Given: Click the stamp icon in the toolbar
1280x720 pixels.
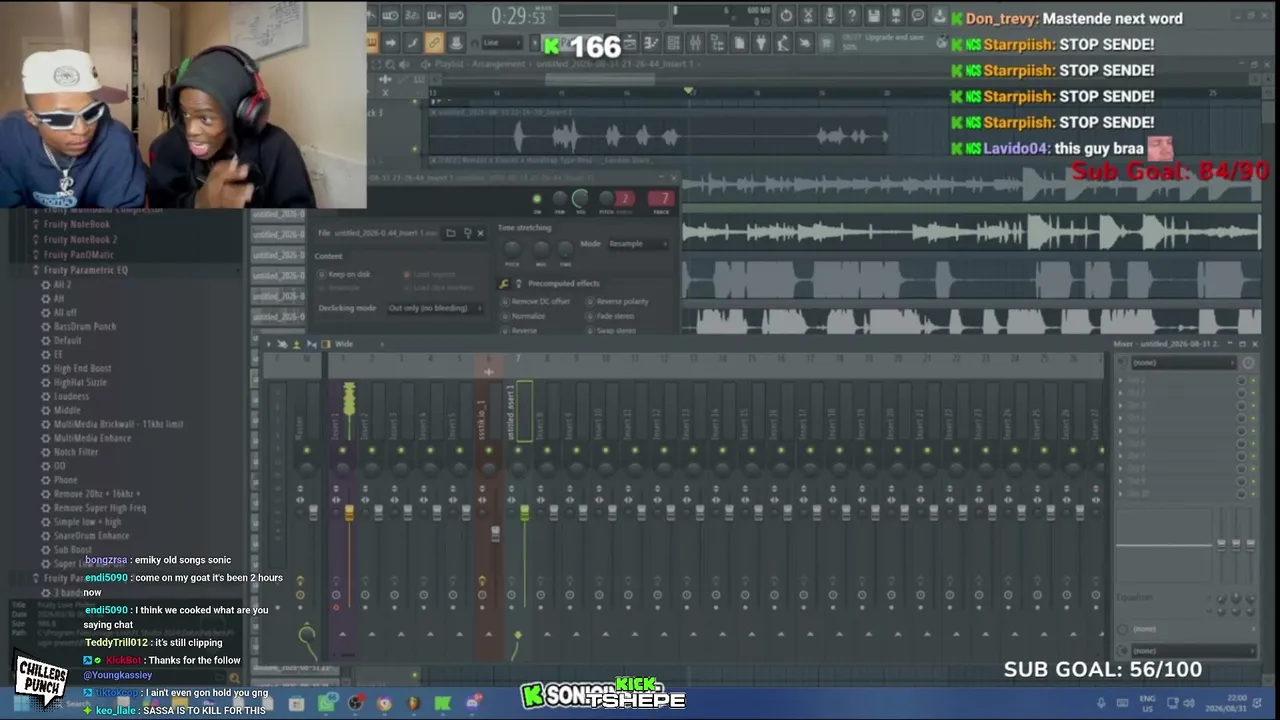Looking at the screenshot, I should 456,43.
